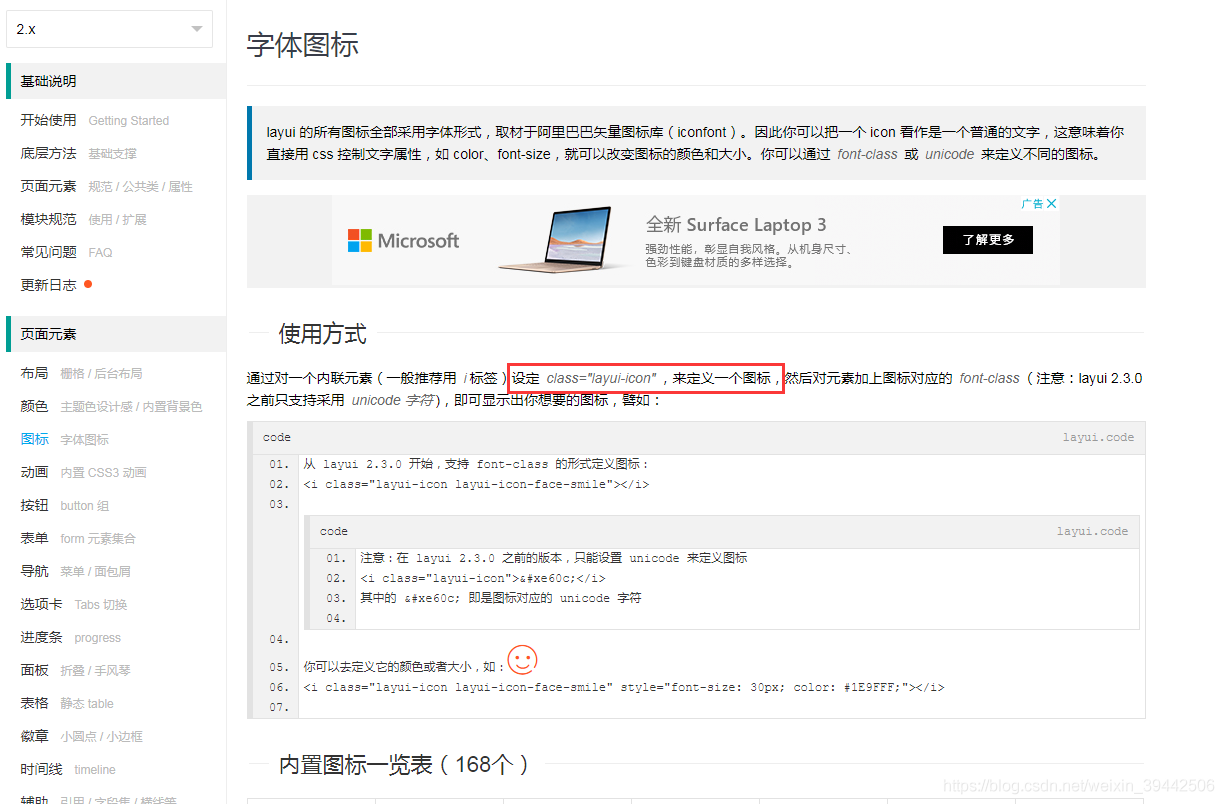
Task: Open the 更新日志 page
Action: 47,283
